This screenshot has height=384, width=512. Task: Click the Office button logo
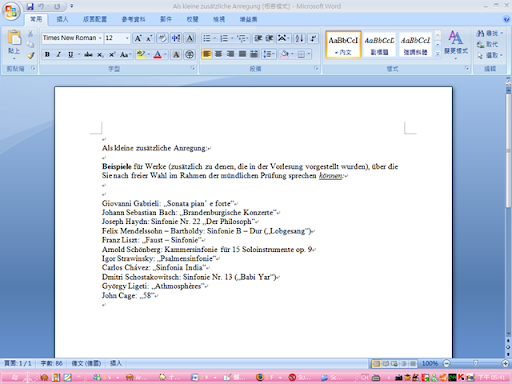point(11,11)
